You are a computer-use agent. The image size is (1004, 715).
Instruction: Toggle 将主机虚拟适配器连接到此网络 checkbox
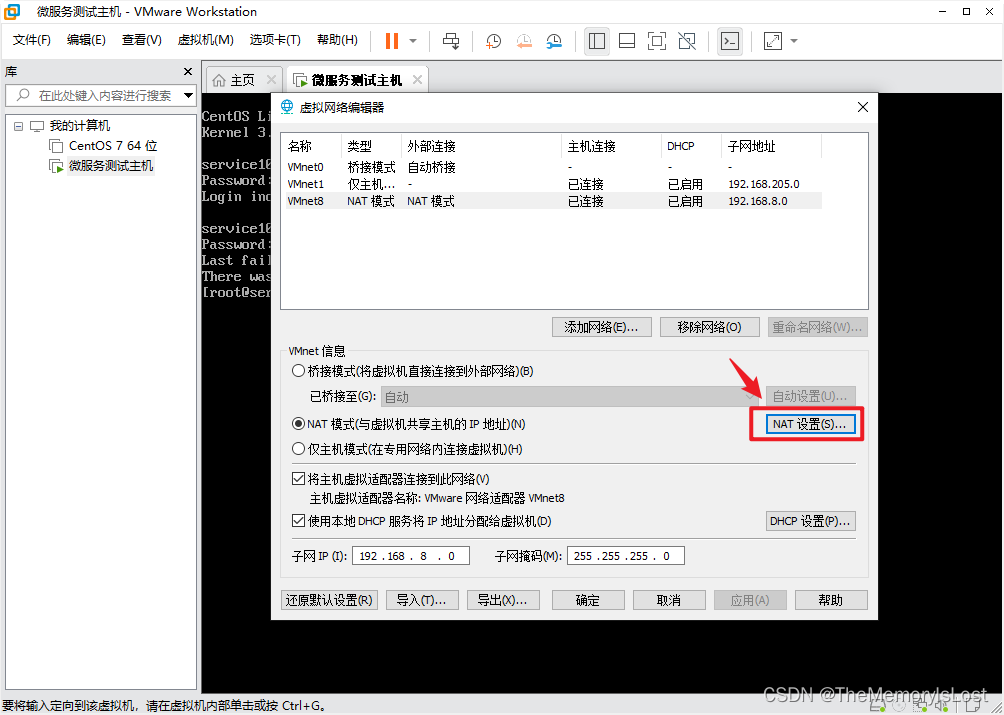tap(298, 479)
